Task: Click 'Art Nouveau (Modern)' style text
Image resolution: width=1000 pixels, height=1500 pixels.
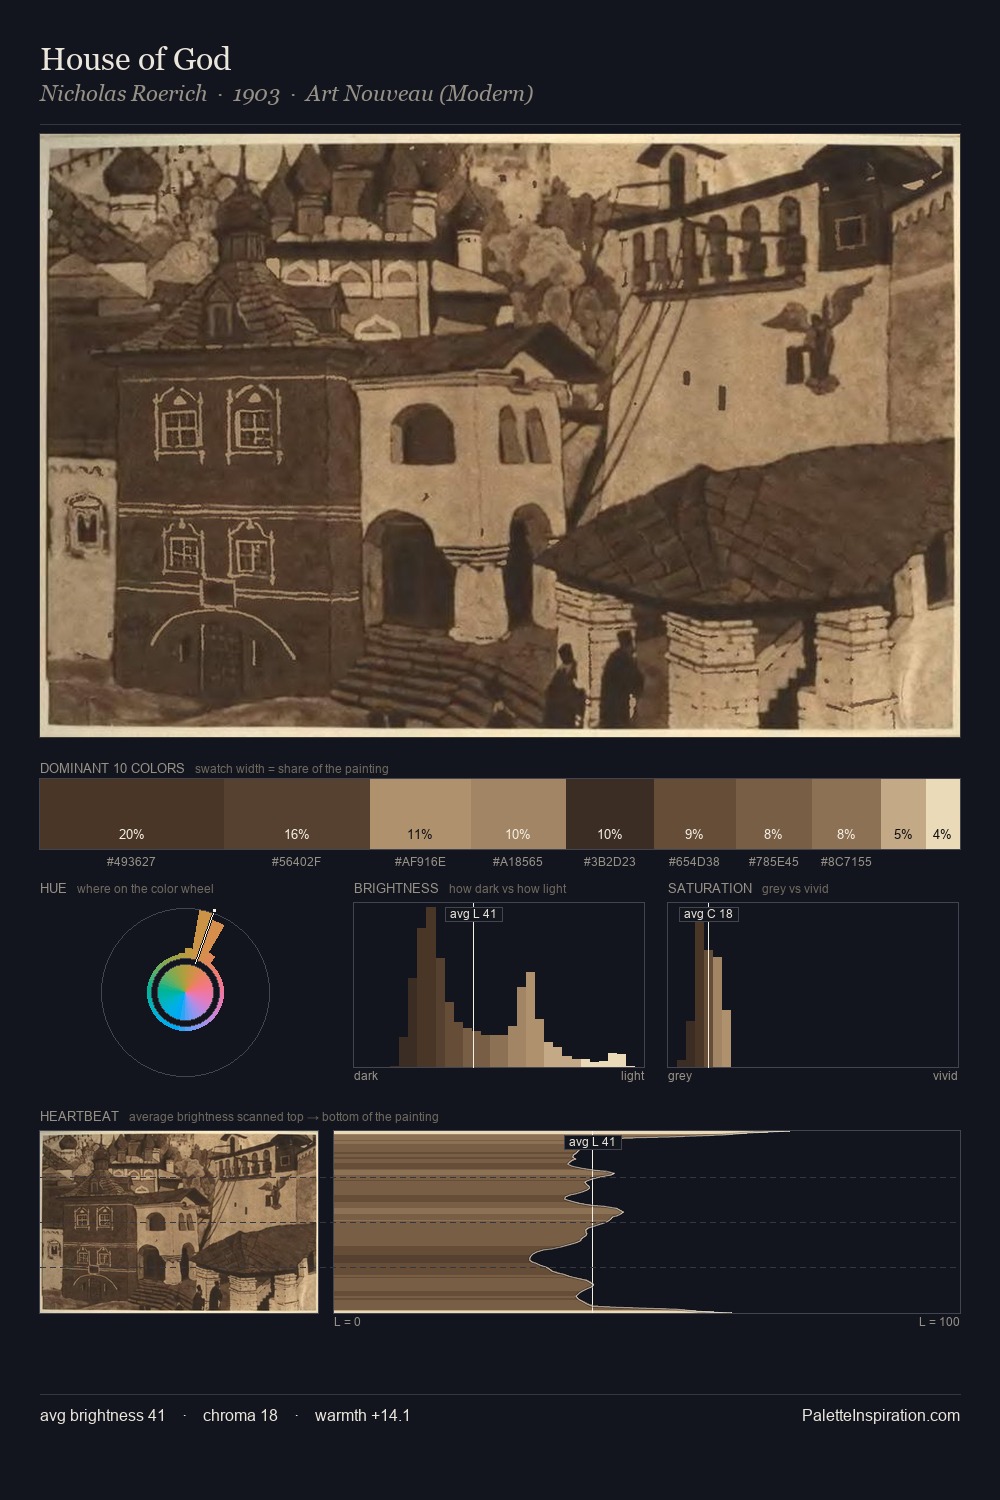Action: (419, 94)
